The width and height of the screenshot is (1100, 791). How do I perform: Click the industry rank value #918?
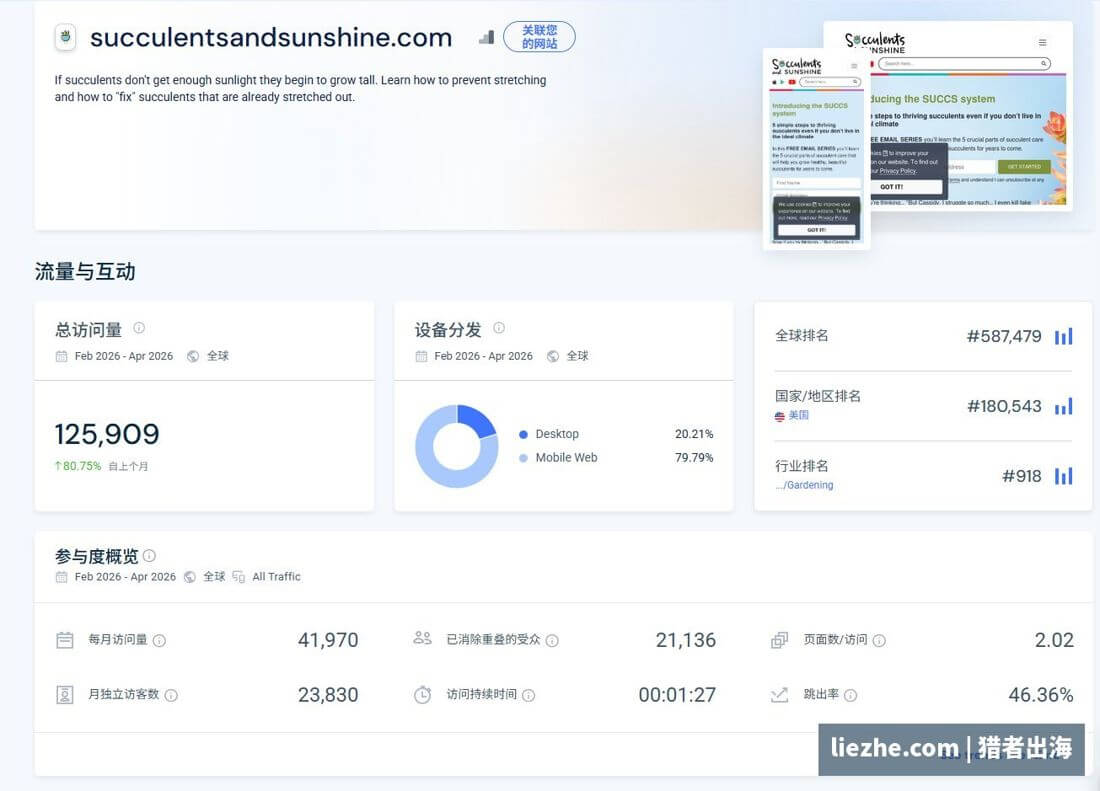pos(1022,476)
